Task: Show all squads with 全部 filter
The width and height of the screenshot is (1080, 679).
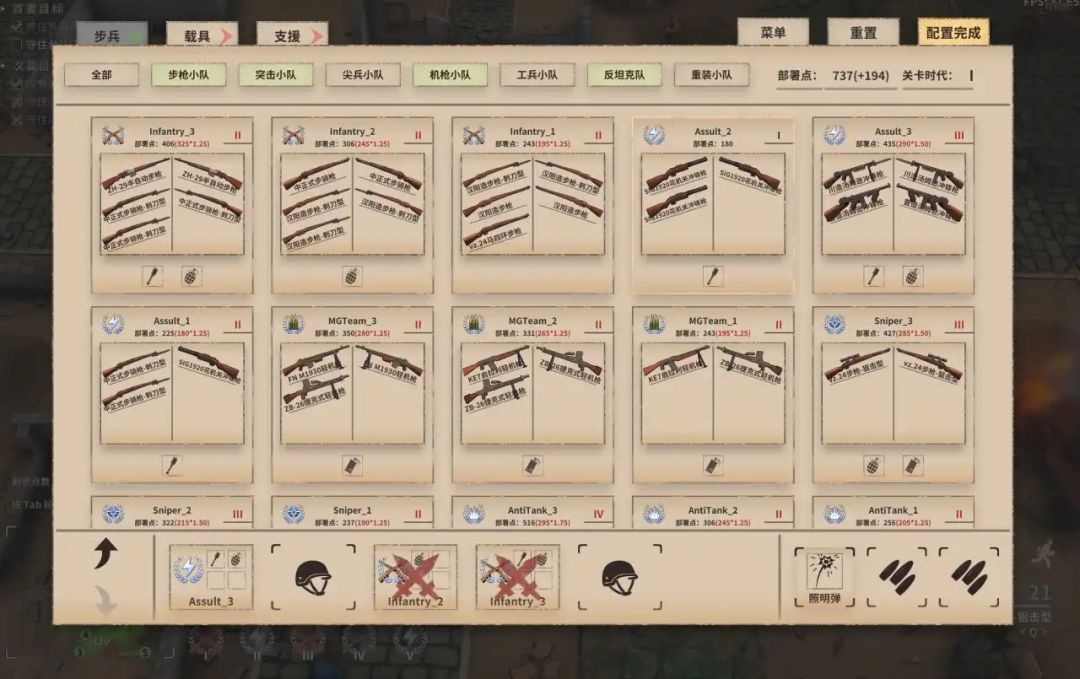Action: coord(101,74)
